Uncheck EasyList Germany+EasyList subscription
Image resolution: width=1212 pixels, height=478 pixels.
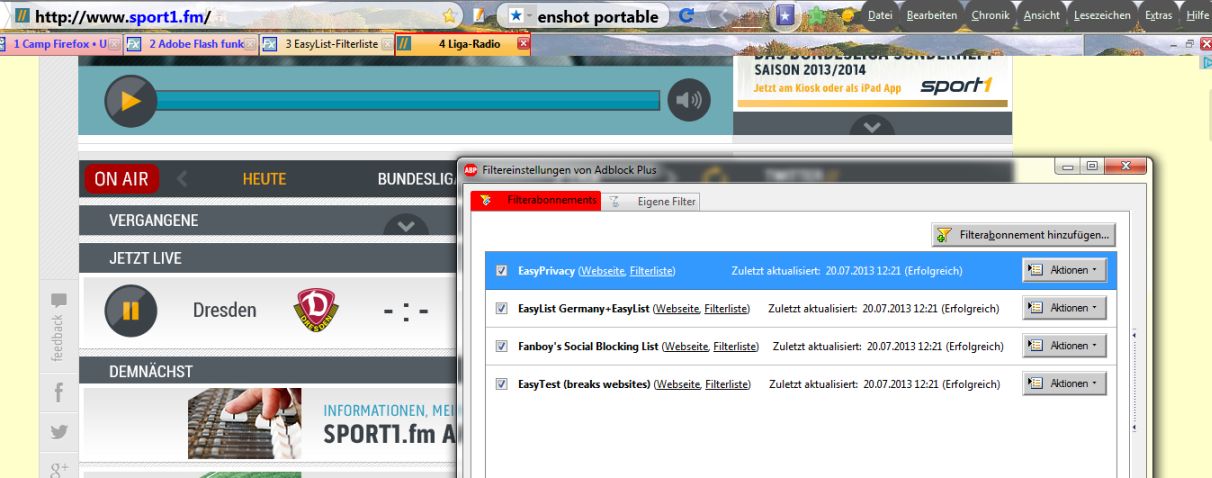tap(502, 308)
